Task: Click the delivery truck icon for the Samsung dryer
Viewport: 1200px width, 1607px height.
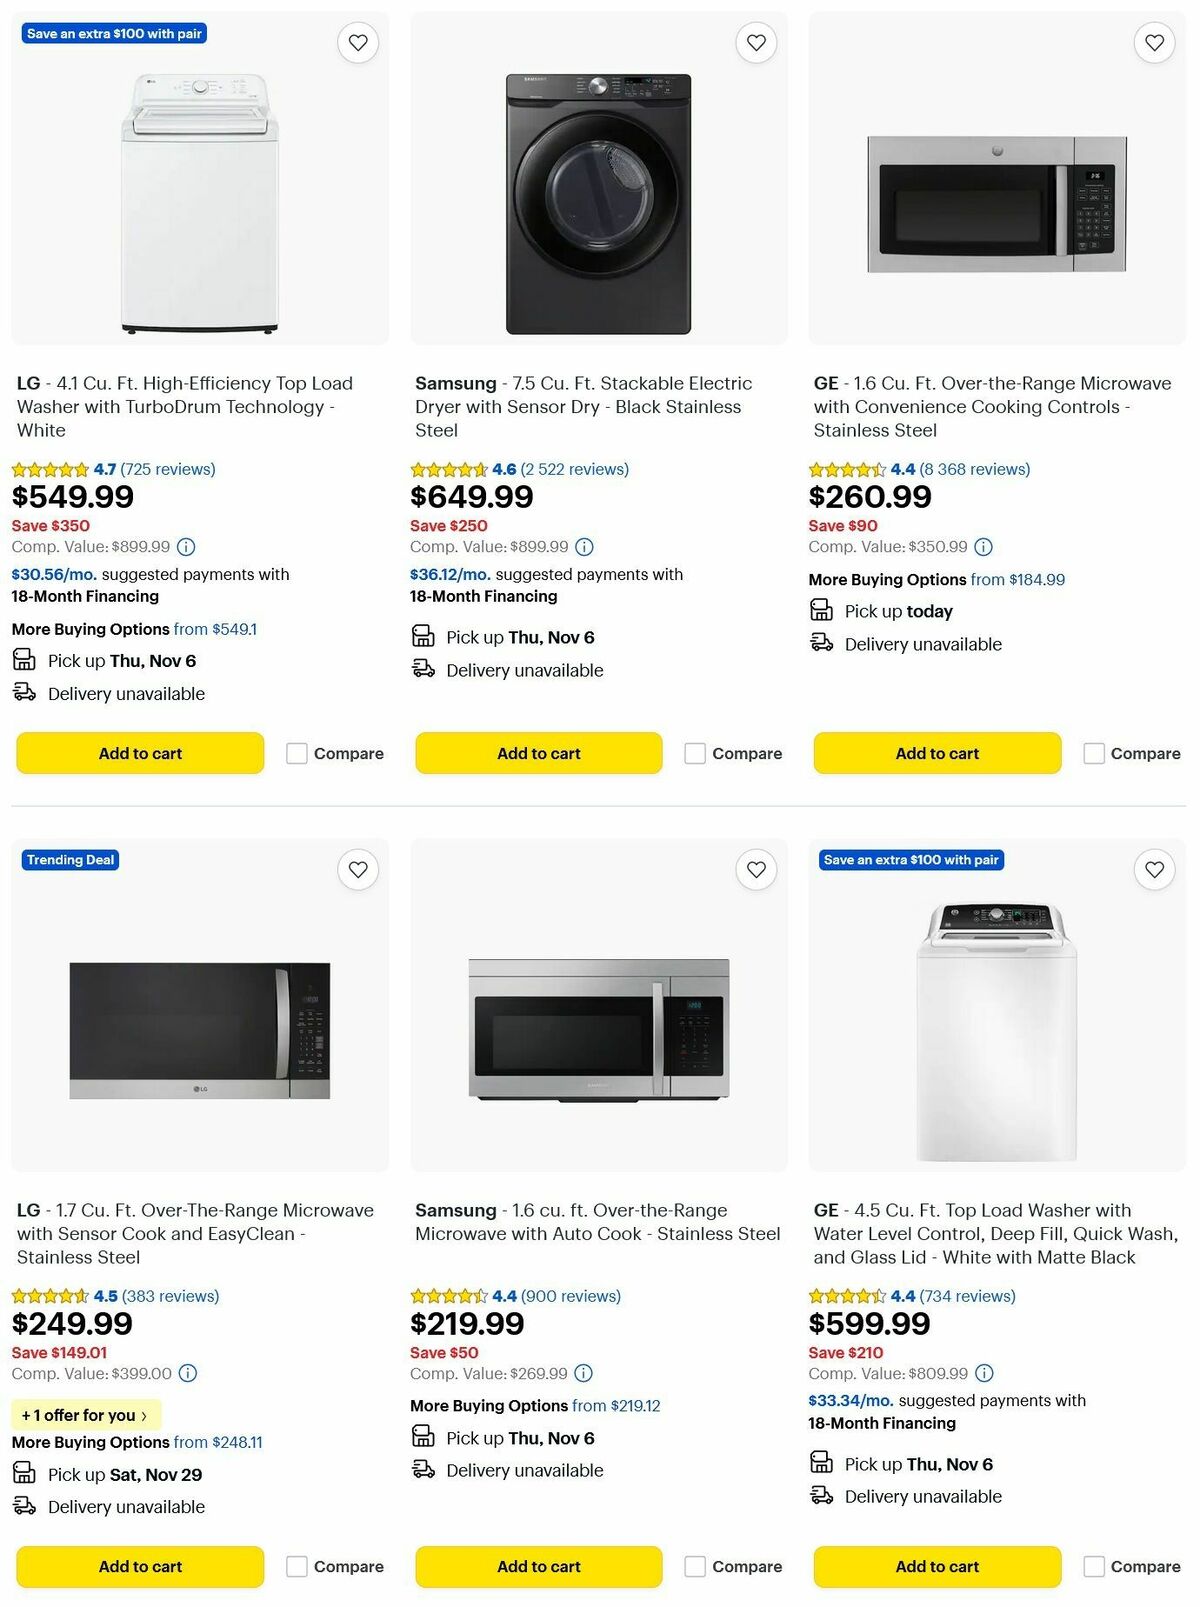Action: click(421, 670)
